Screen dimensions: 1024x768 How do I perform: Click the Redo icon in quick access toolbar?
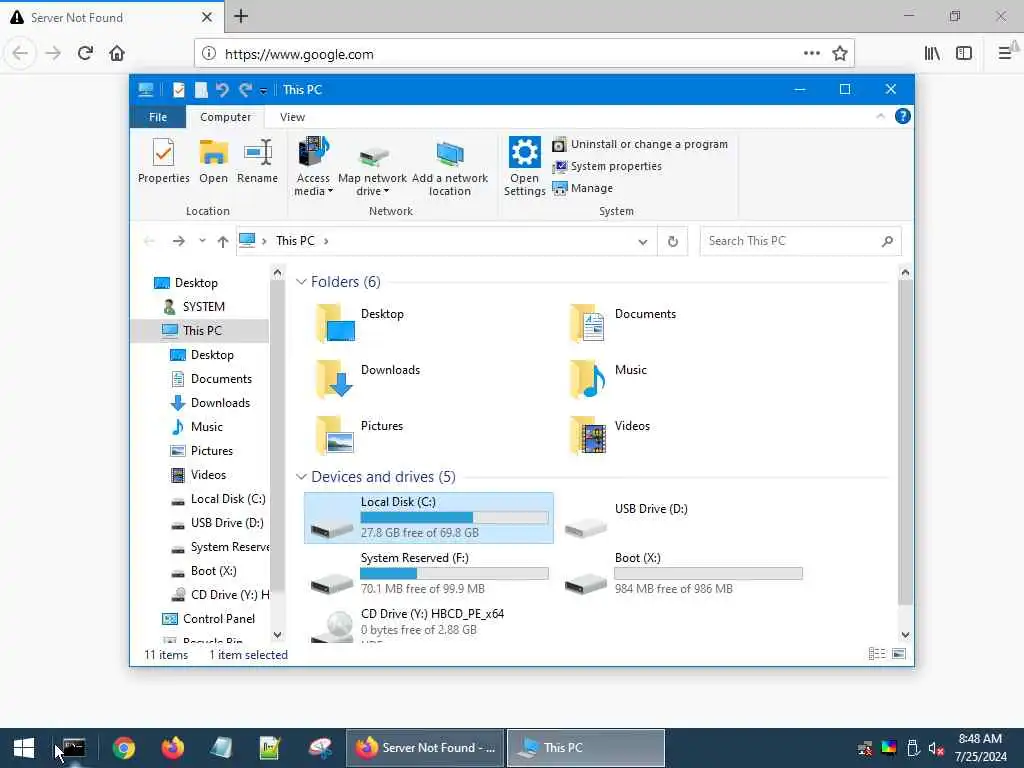point(245,89)
